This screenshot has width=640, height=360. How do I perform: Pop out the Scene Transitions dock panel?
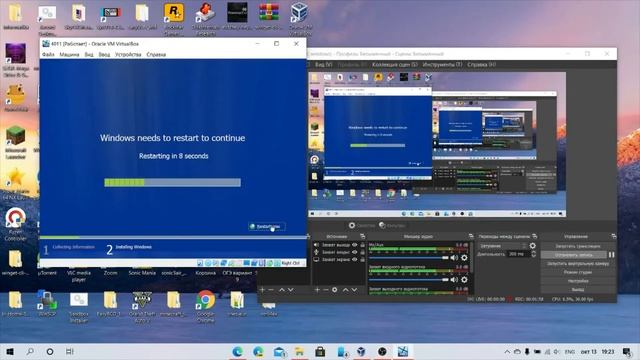pos(535,236)
